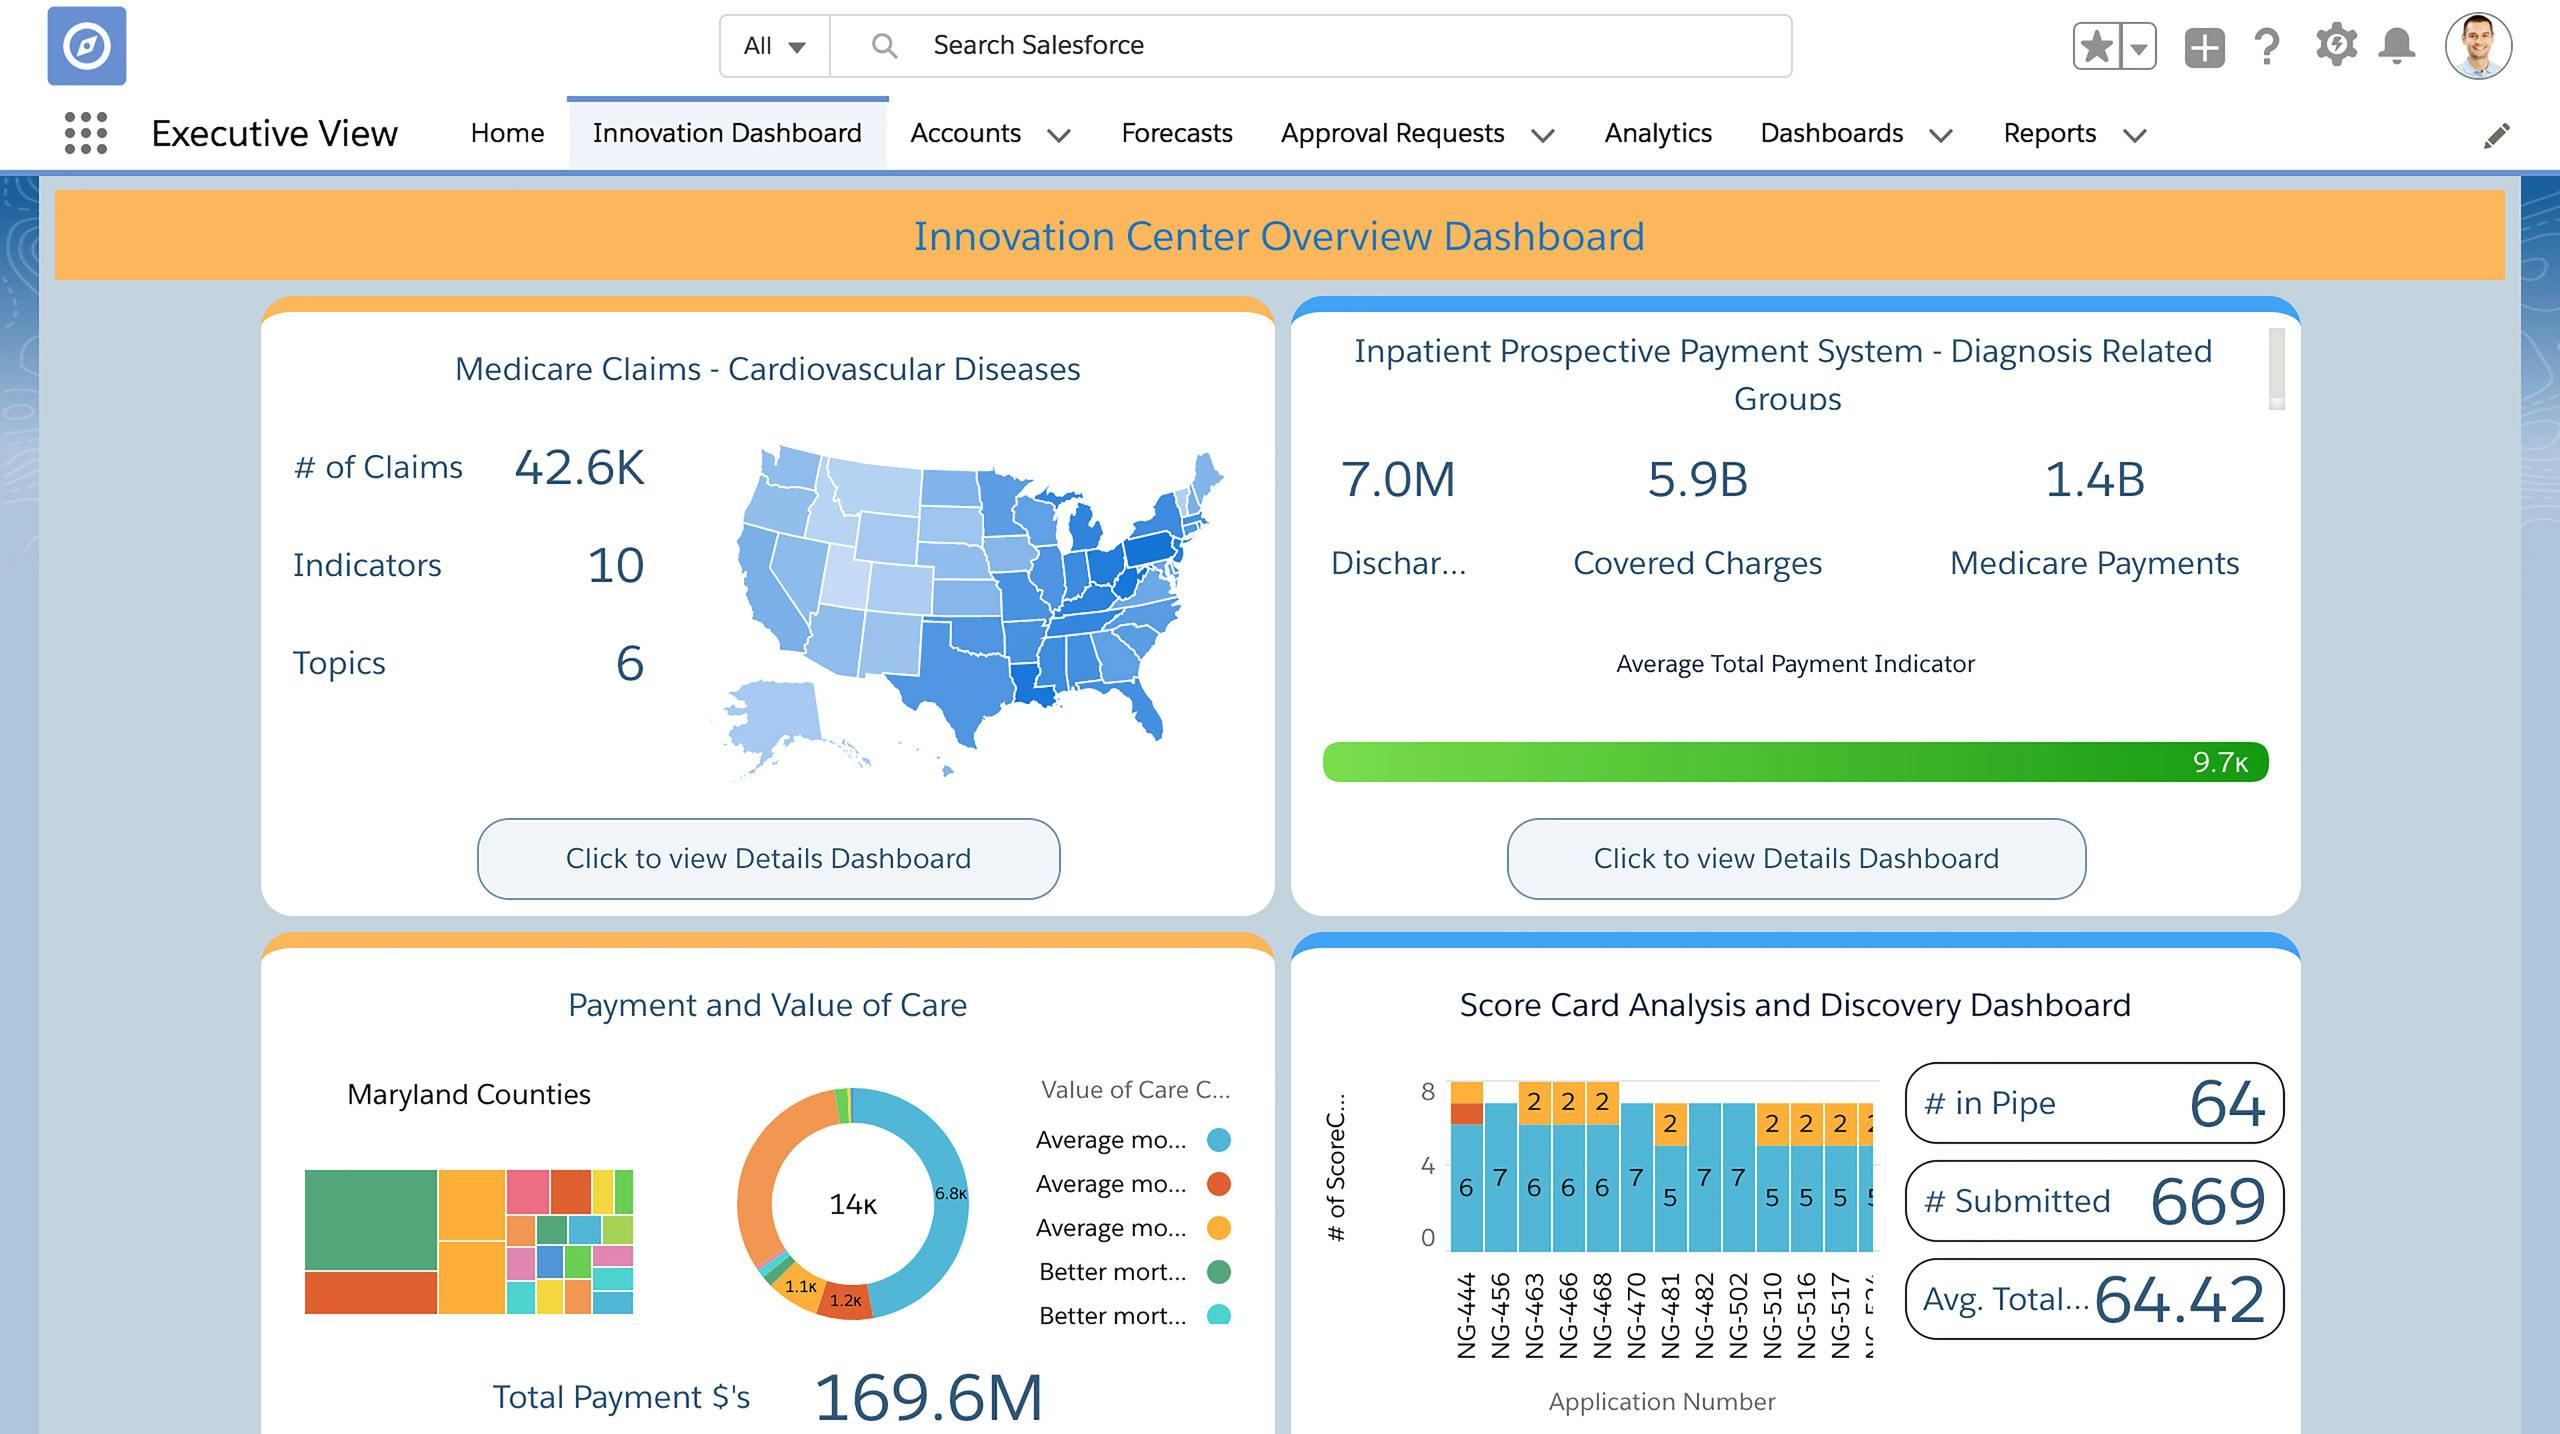Open Medicare Claims details dashboard button
The height and width of the screenshot is (1434, 2560).
[x=768, y=858]
